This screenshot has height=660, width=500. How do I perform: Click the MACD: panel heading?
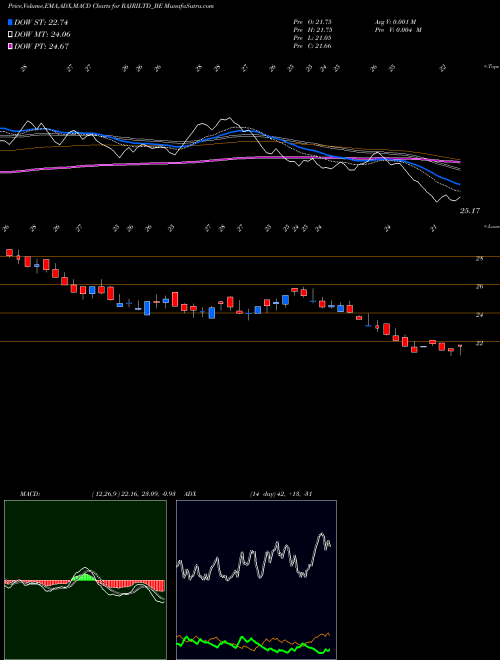pyautogui.click(x=30, y=494)
